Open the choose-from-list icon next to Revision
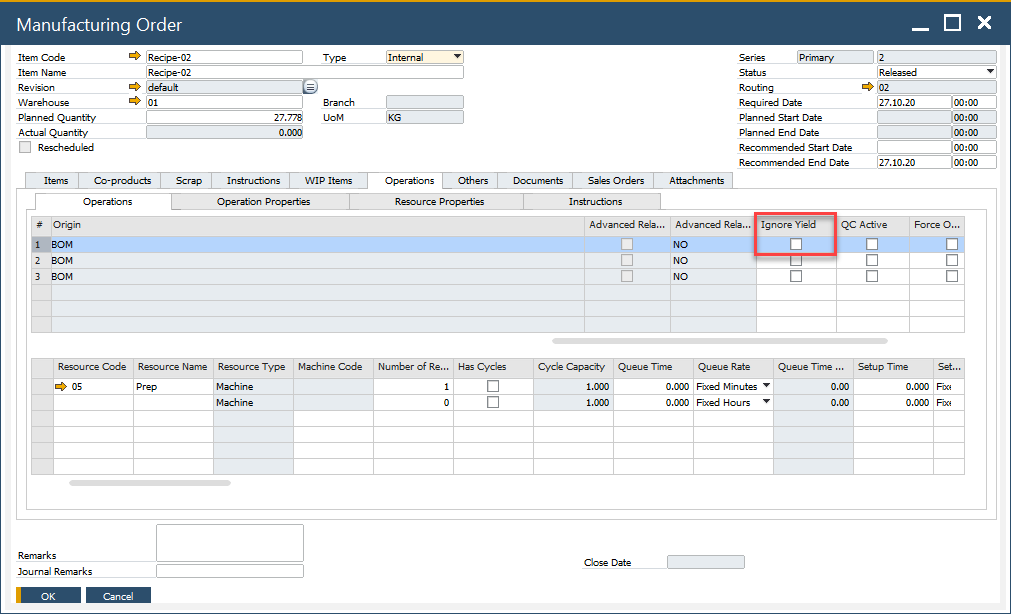 coord(310,87)
